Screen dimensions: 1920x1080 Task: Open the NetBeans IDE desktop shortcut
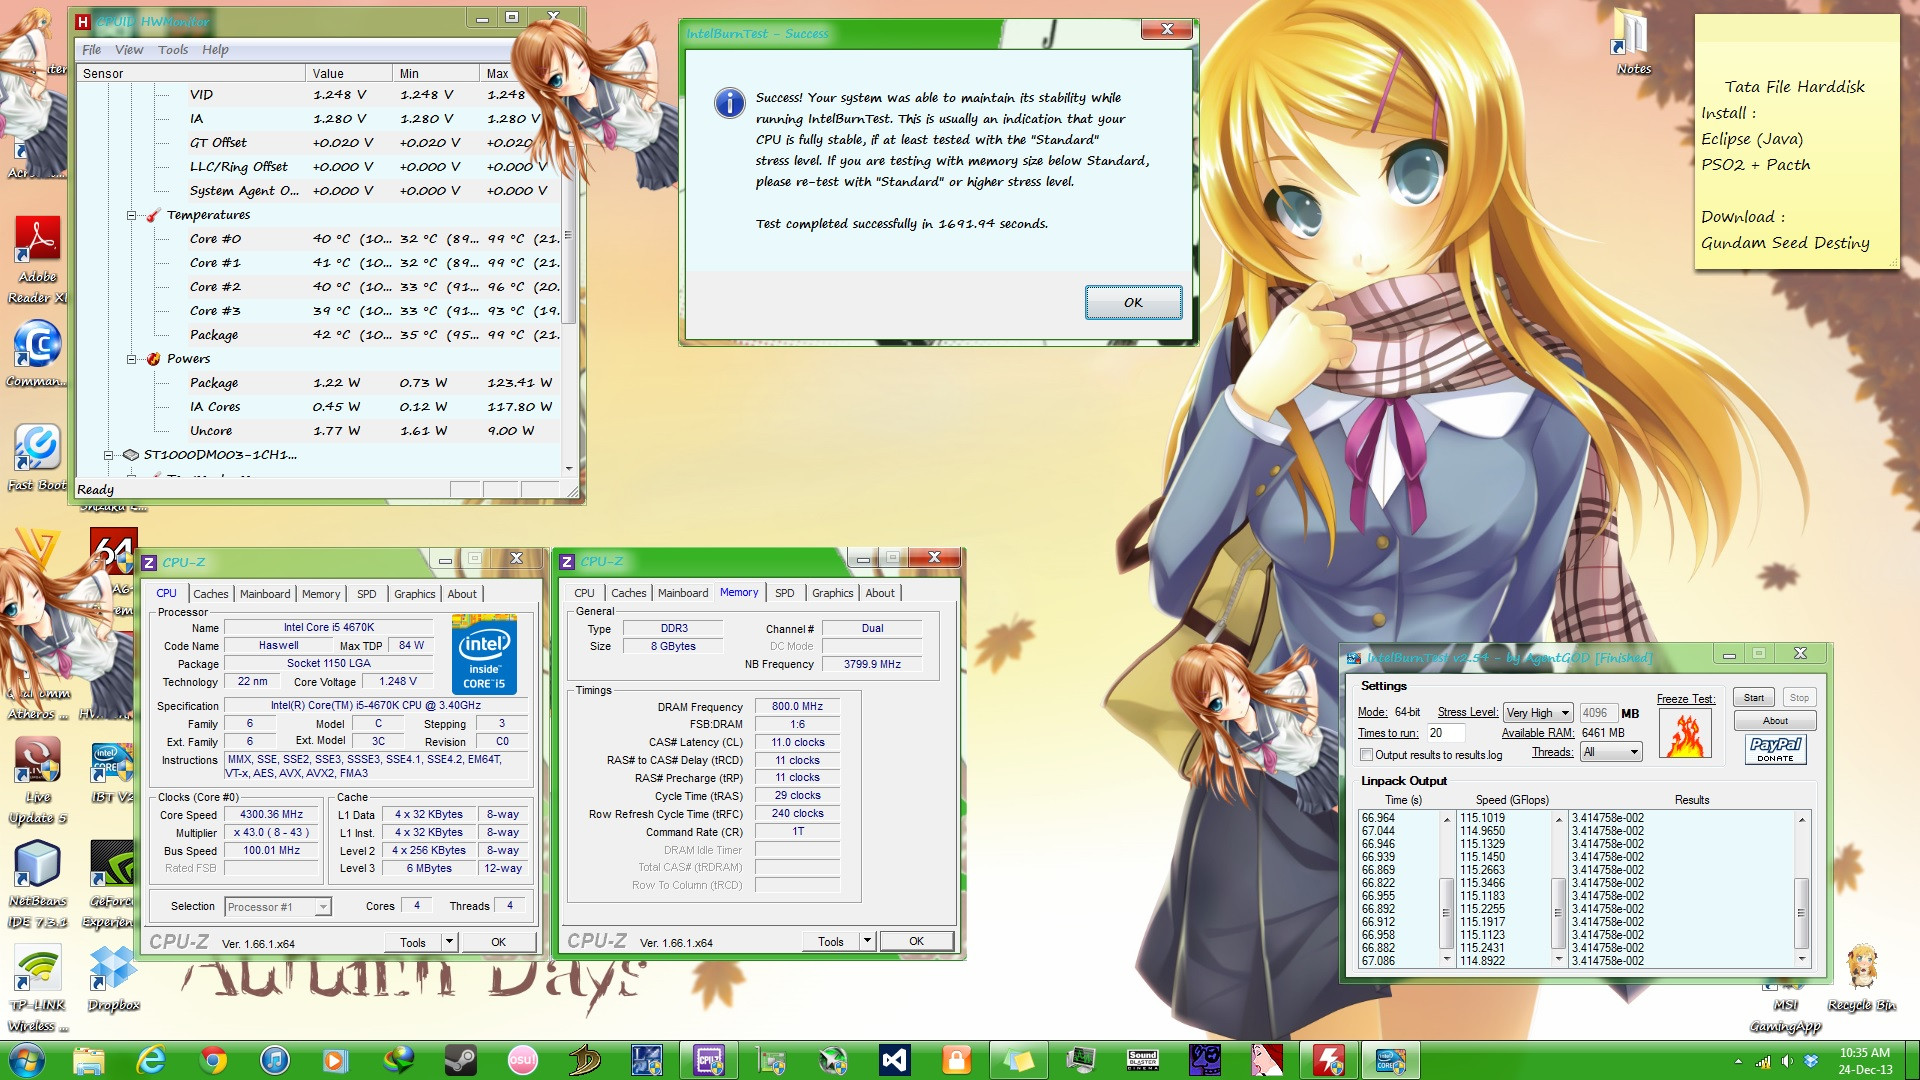[x=38, y=885]
